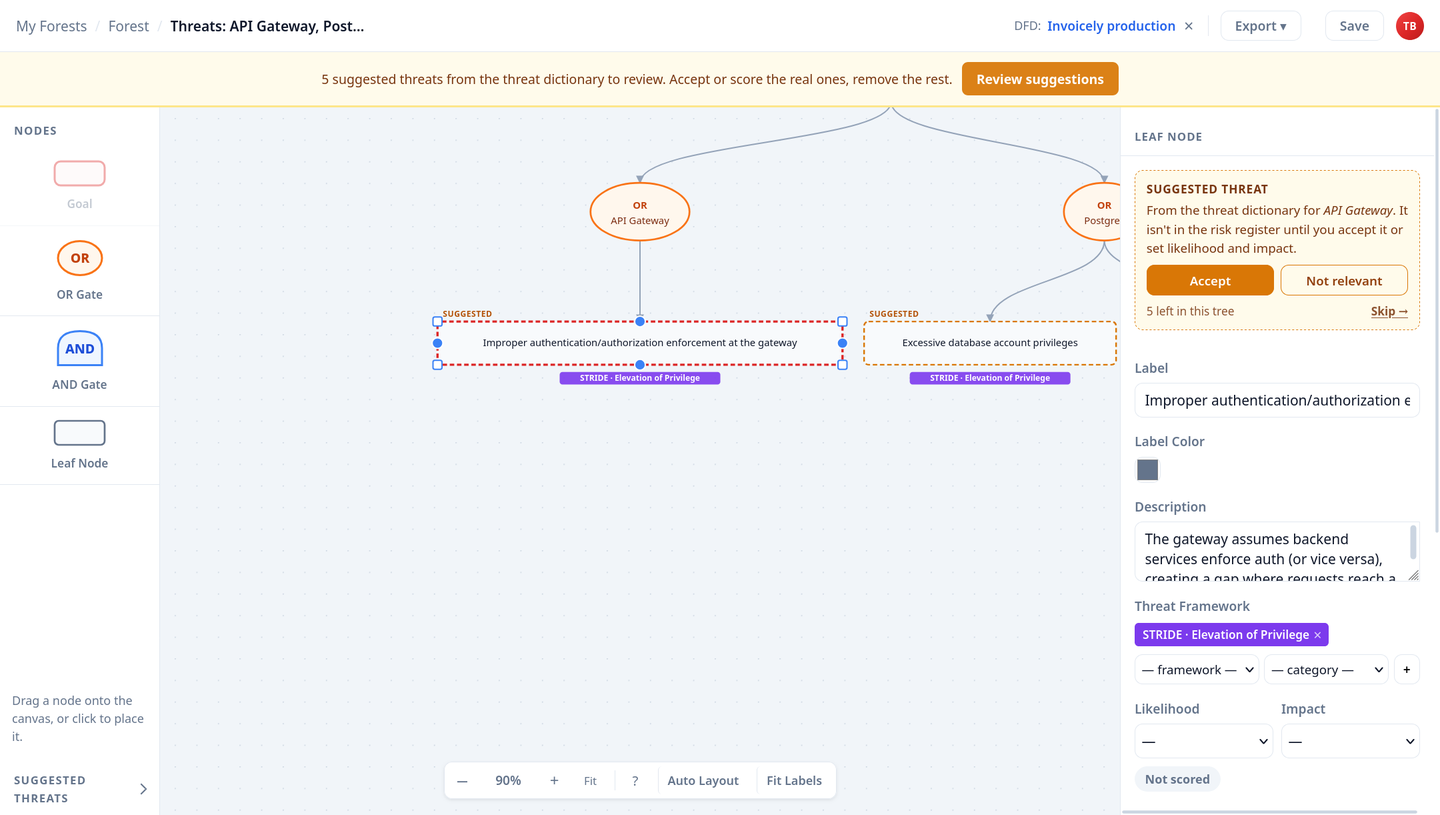Accept the suggested threat
The height and width of the screenshot is (815, 1440).
tap(1210, 281)
